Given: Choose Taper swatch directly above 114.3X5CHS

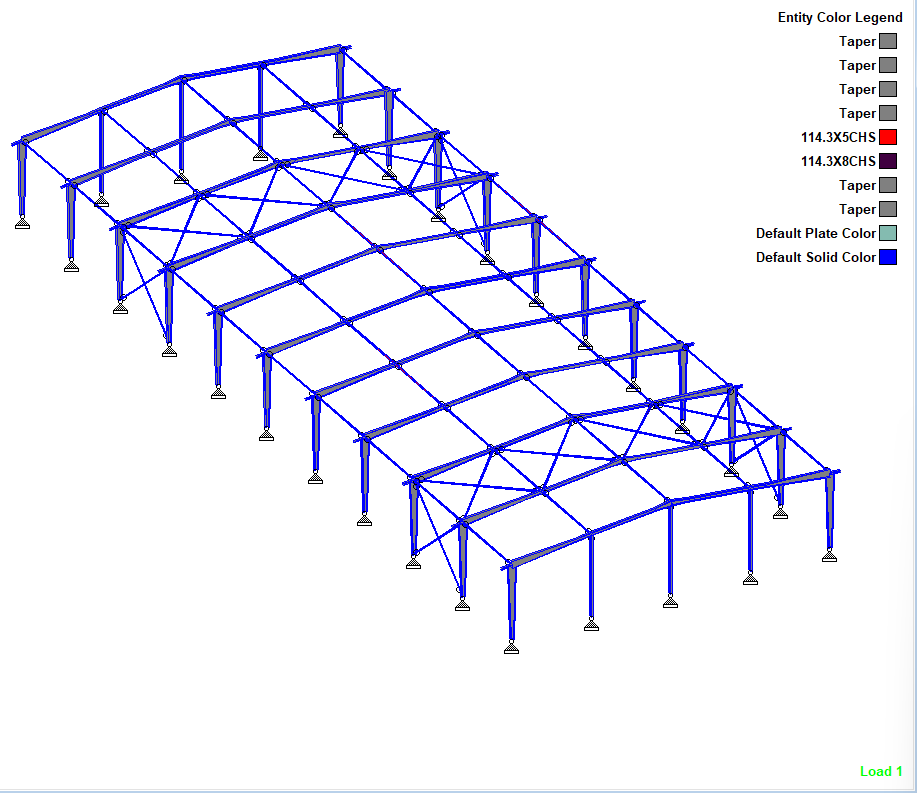Looking at the screenshot, I should pyautogui.click(x=888, y=113).
